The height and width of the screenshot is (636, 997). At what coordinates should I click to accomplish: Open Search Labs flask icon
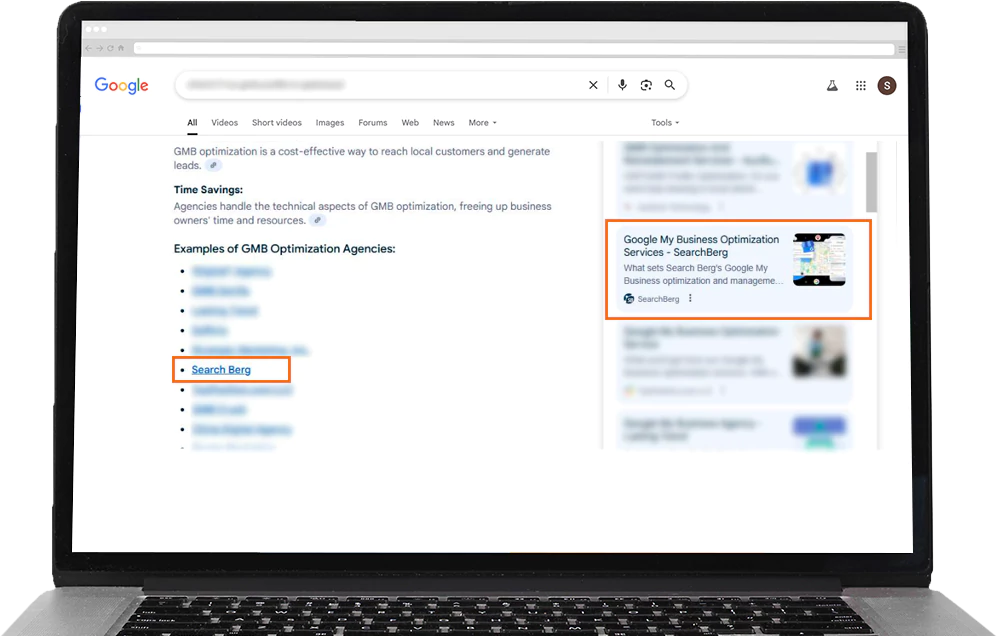832,85
